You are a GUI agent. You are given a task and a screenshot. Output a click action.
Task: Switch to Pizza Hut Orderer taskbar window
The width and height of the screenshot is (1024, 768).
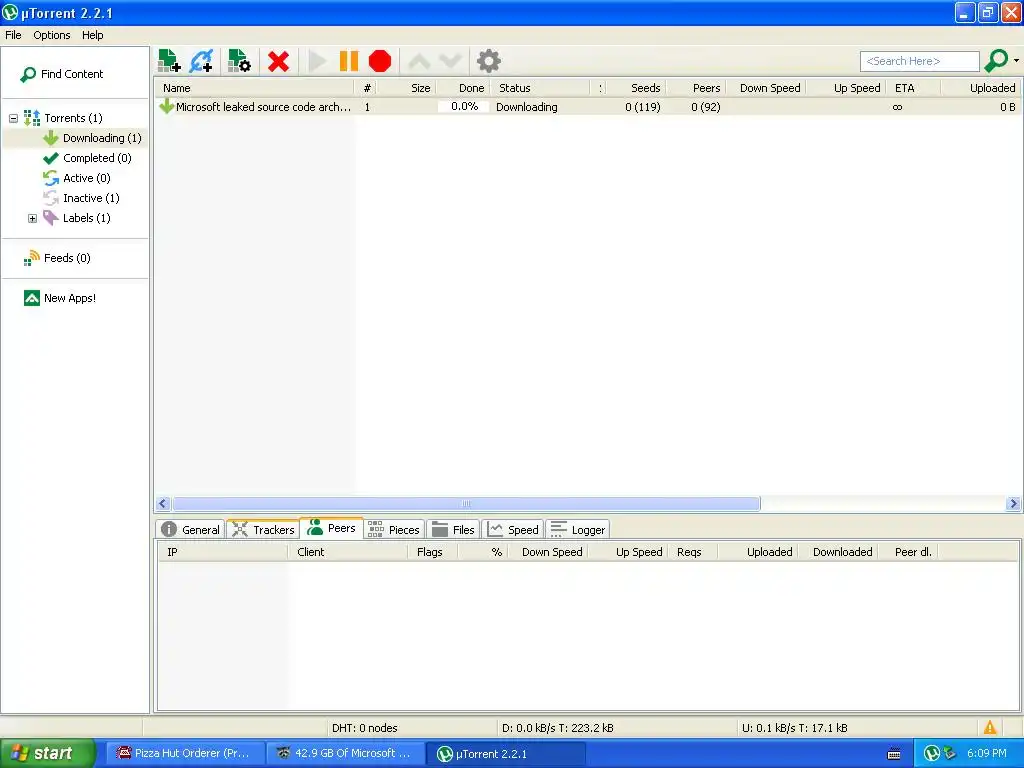pos(186,753)
